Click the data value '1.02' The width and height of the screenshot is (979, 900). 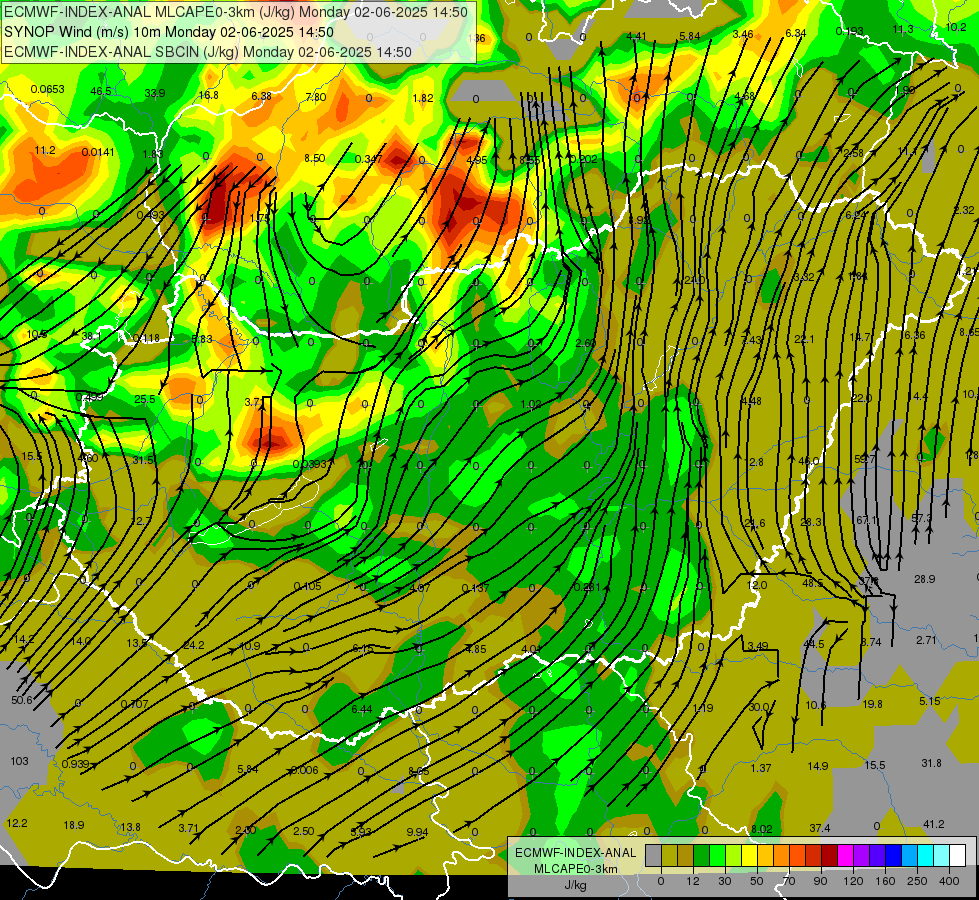(531, 404)
